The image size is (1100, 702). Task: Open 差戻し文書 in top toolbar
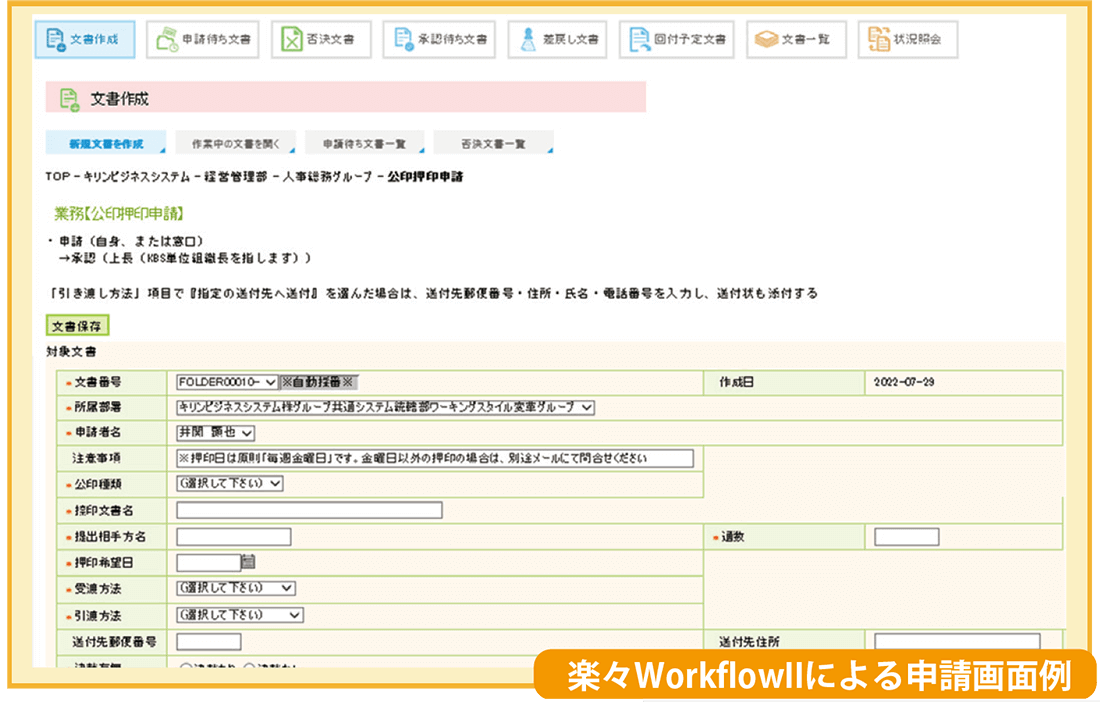558,39
